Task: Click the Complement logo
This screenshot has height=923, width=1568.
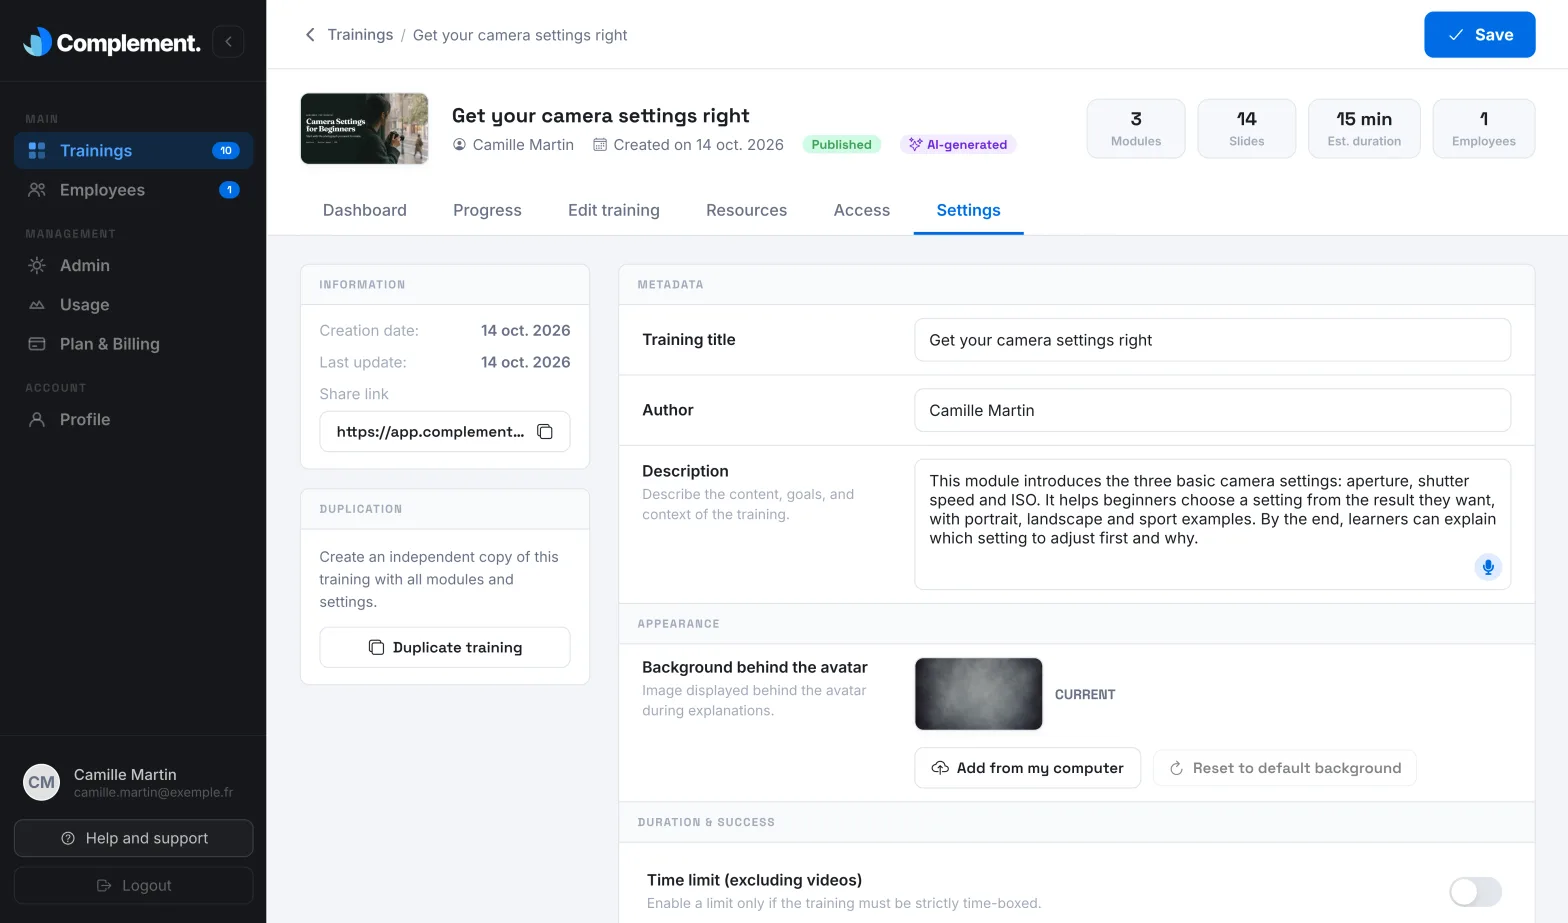Action: pyautogui.click(x=112, y=42)
